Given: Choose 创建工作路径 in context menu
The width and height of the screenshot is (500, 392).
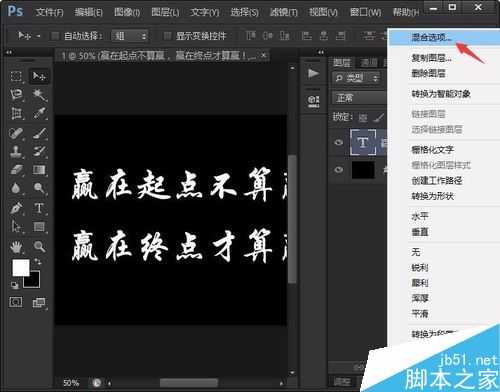Looking at the screenshot, I should 437,181.
